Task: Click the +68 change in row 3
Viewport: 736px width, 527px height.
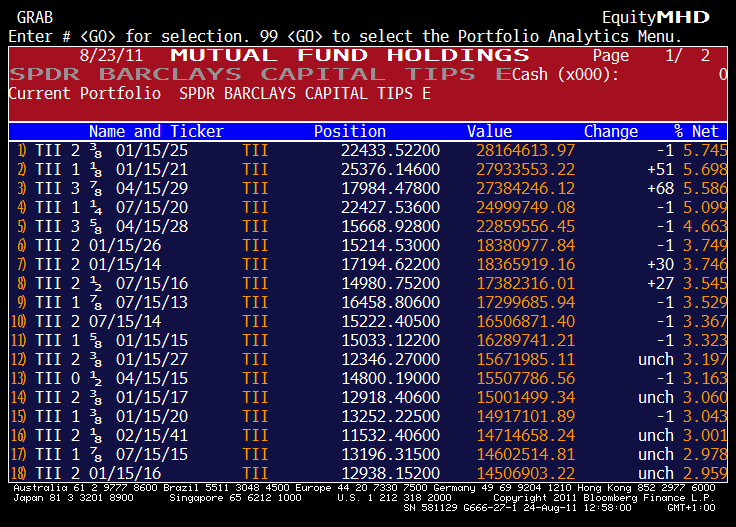Action: tap(660, 189)
